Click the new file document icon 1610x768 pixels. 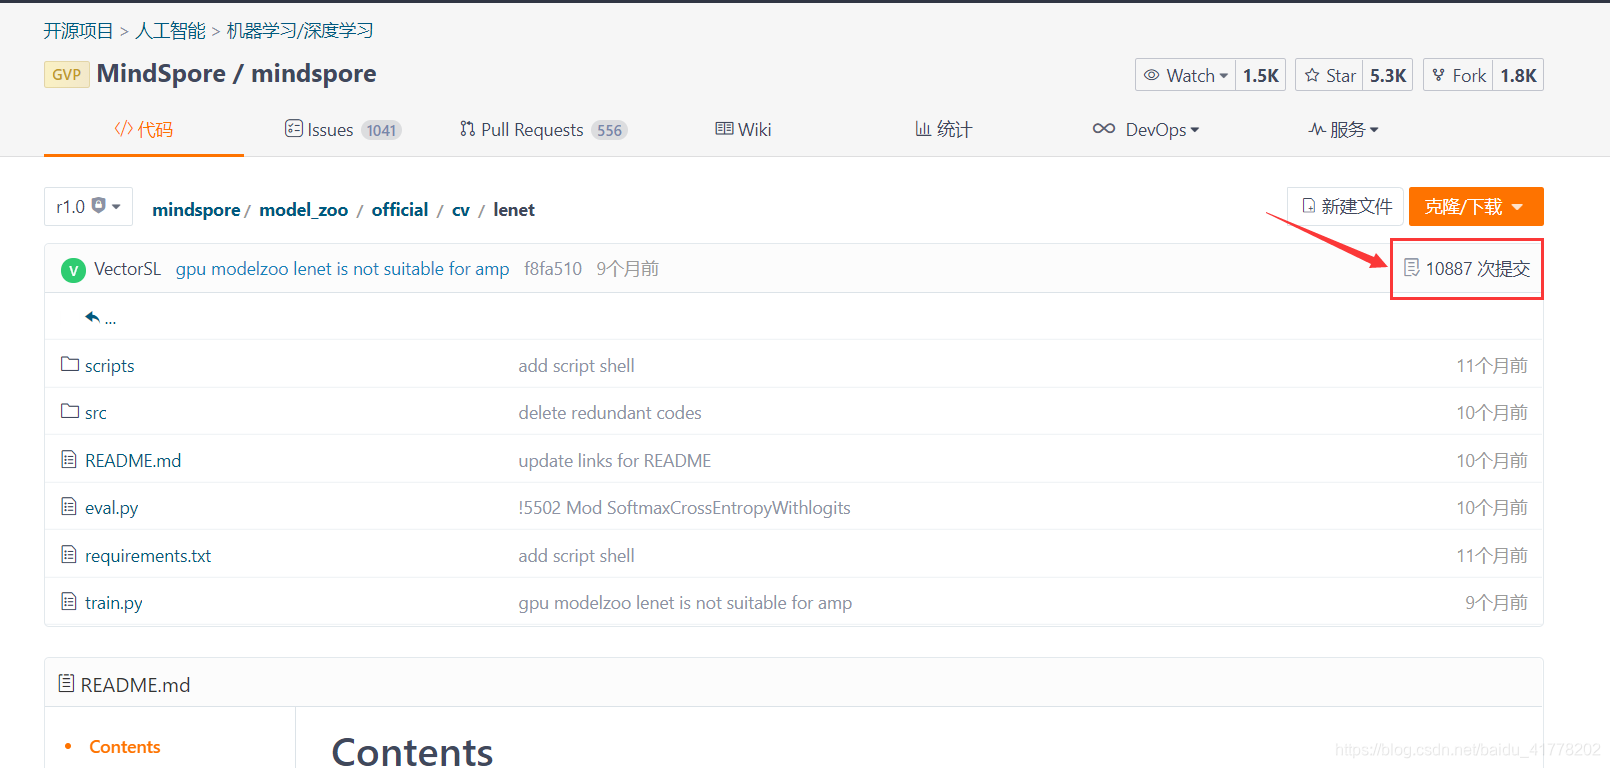point(1309,206)
